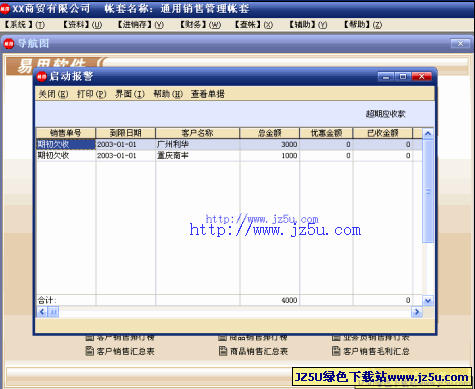475x389 pixels.
Task: Click the table's vertical scroll up arrow
Action: pos(428,134)
